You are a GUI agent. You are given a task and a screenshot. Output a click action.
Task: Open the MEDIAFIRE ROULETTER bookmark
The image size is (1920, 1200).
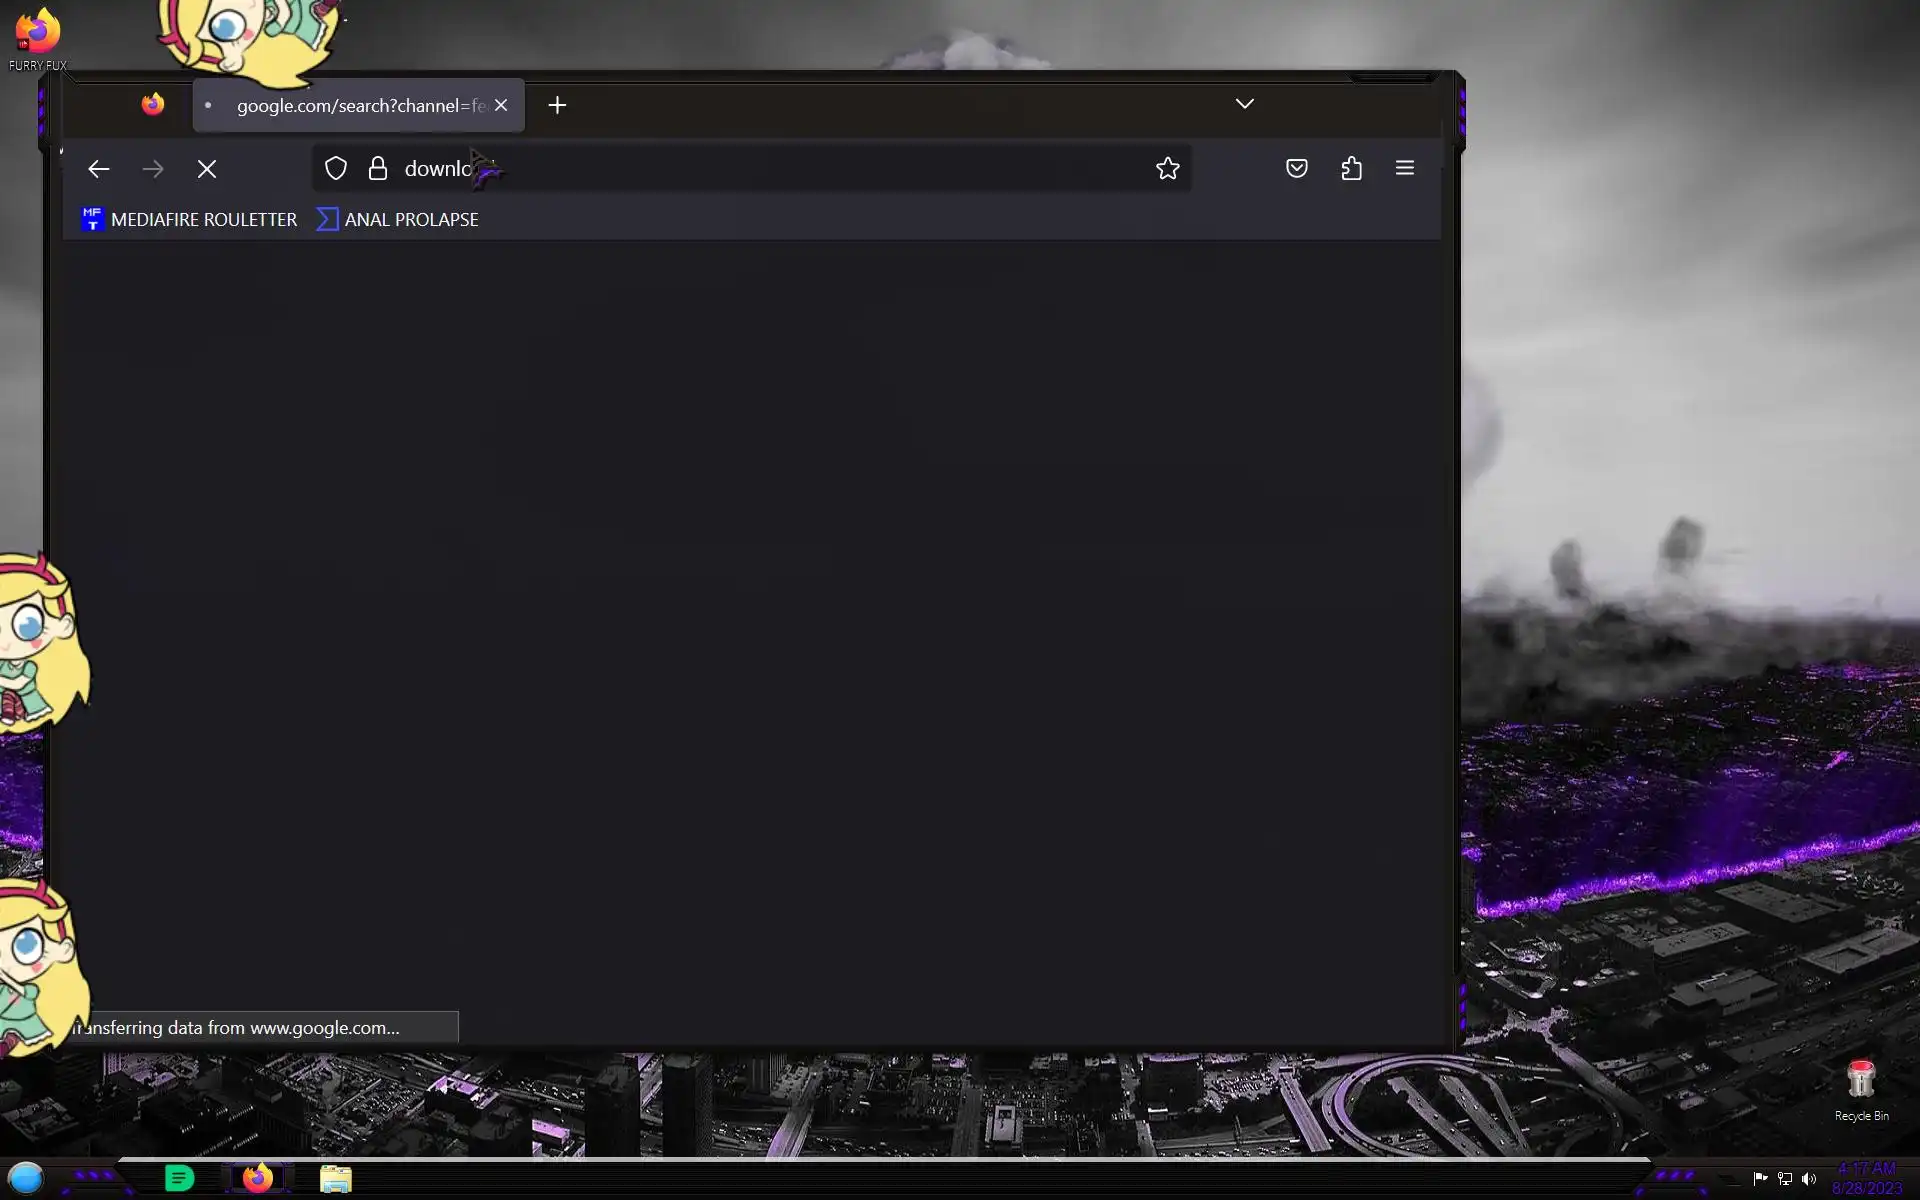tap(190, 220)
